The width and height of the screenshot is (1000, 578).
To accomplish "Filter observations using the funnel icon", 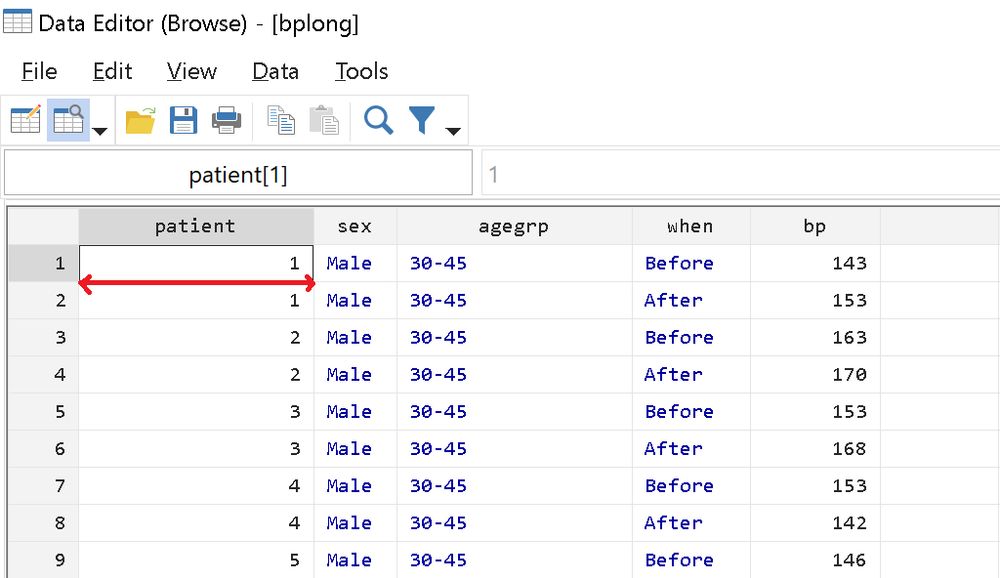I will coord(422,120).
